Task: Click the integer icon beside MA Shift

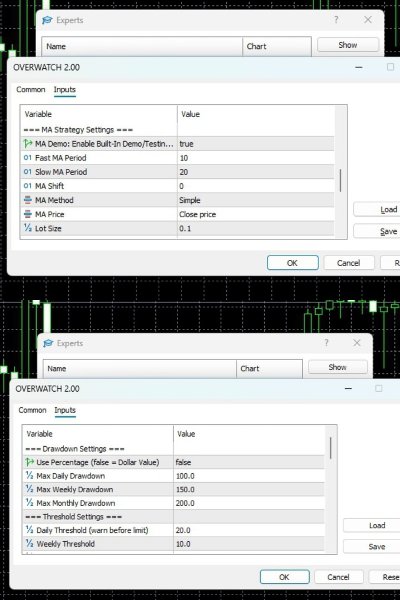Action: [x=28, y=186]
